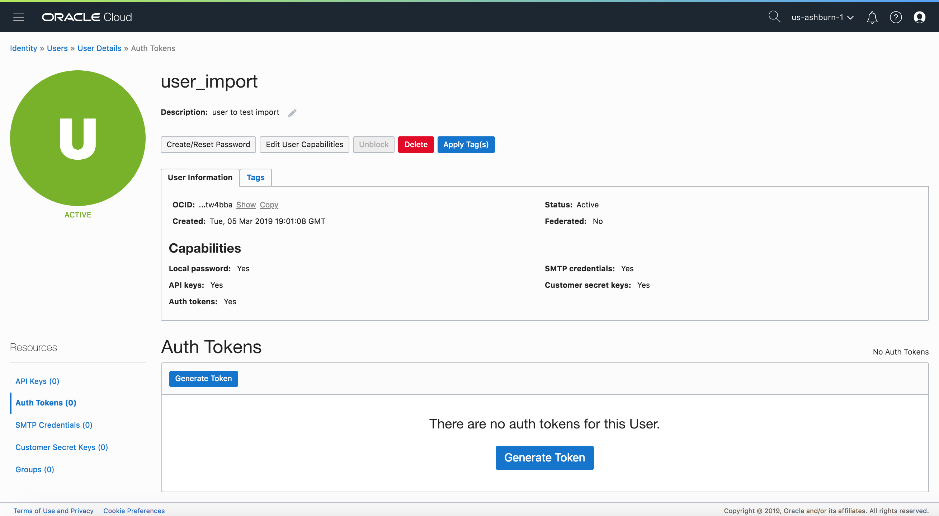Go to User Details breadcrumb link
The width and height of the screenshot is (939, 516).
(x=99, y=48)
